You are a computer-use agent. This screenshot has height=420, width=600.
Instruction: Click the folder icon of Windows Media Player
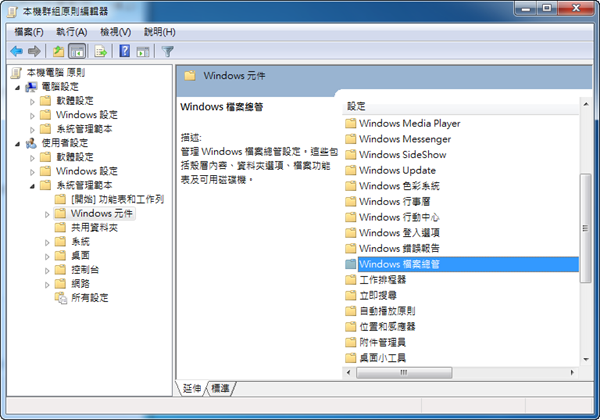tap(351, 124)
